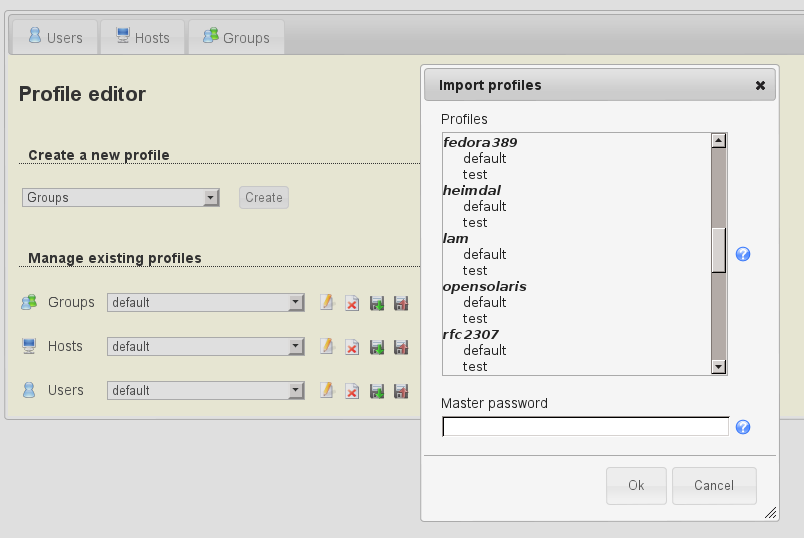Edit the selected Users profile
Image resolution: width=804 pixels, height=538 pixels.
pyautogui.click(x=326, y=391)
